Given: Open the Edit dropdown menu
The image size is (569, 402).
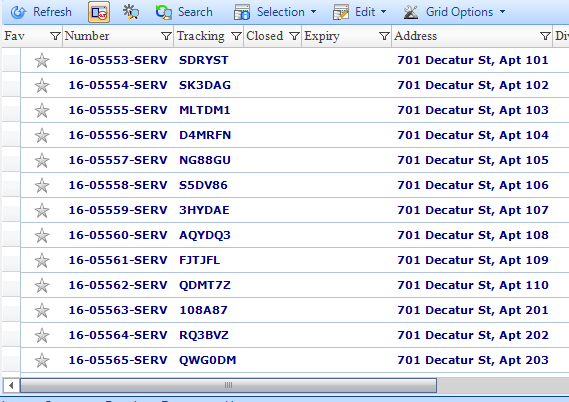Looking at the screenshot, I should pyautogui.click(x=360, y=12).
